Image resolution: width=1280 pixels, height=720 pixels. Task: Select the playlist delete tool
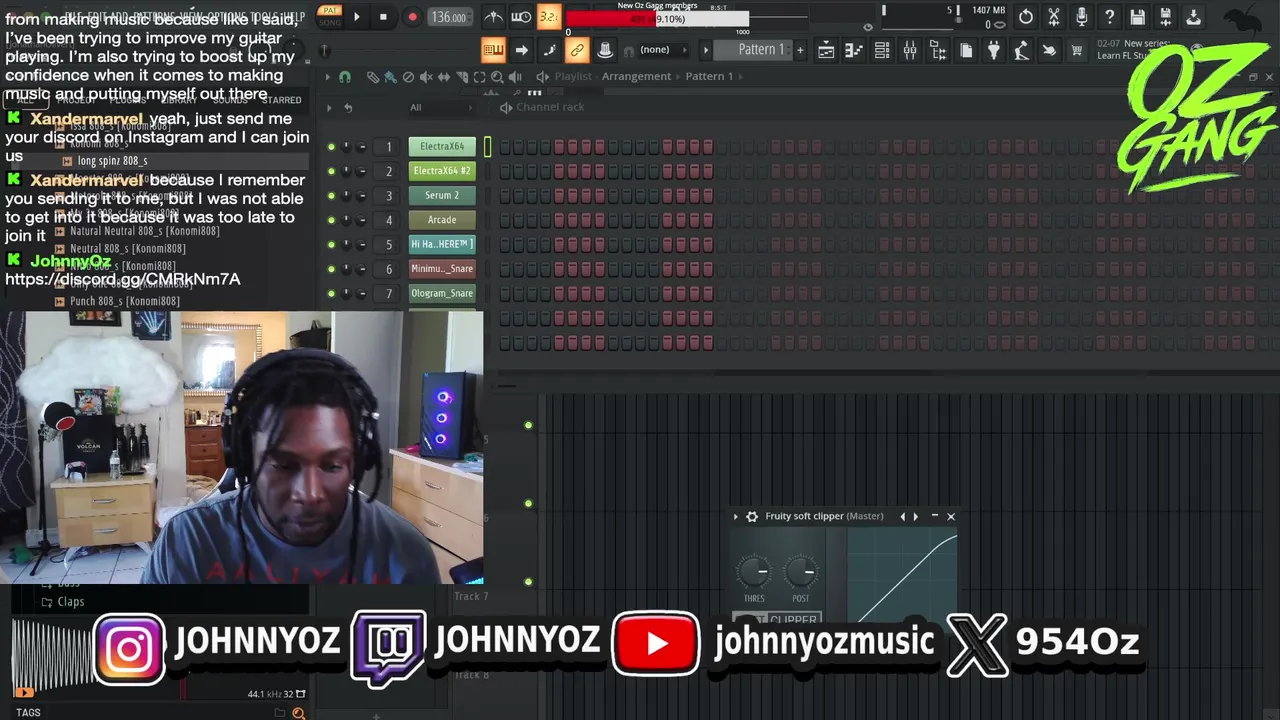tap(408, 77)
